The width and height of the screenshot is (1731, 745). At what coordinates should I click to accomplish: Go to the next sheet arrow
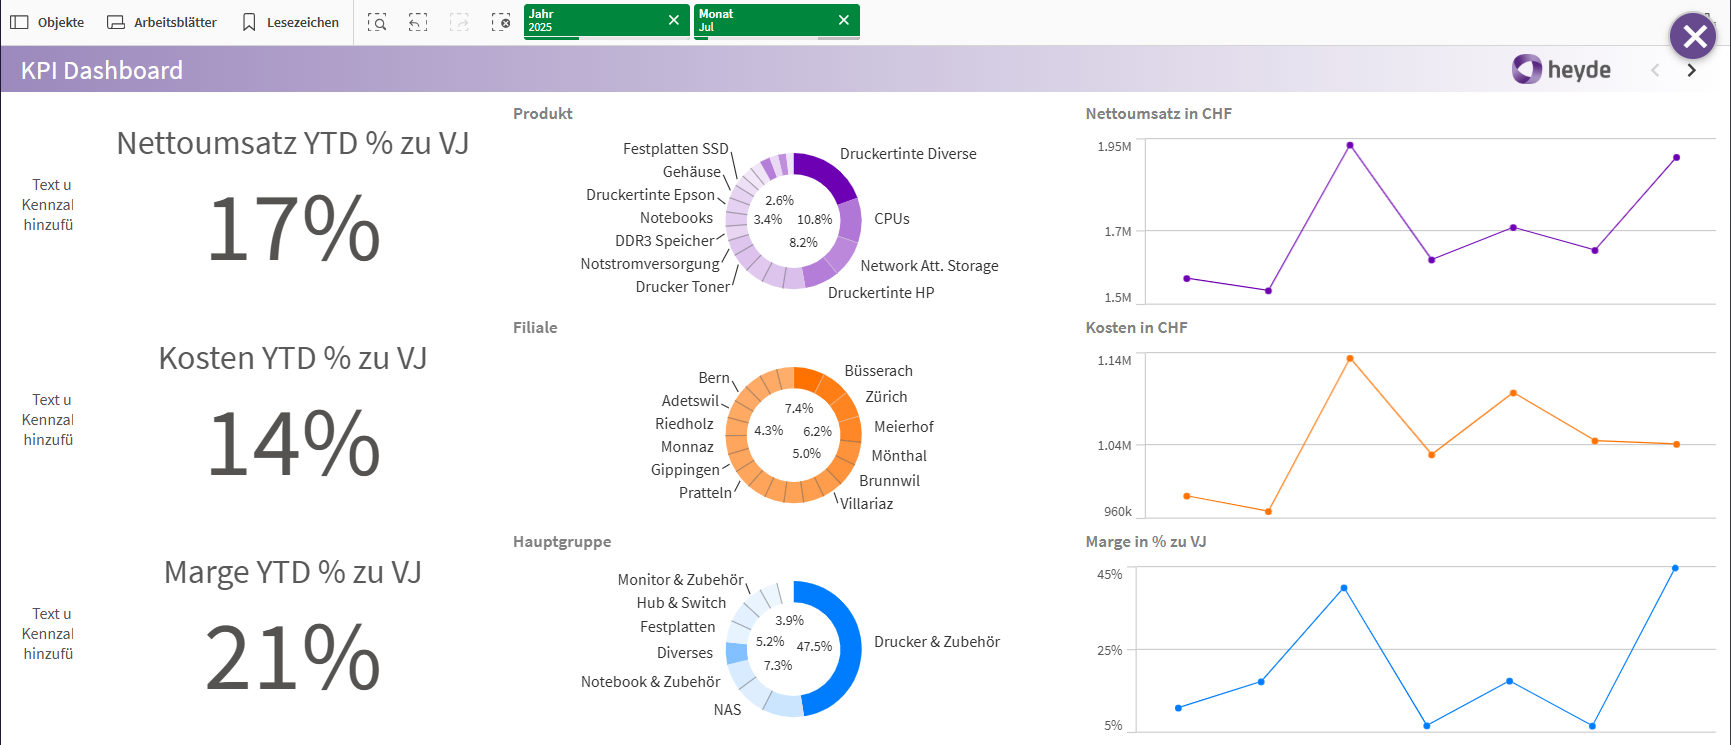(1691, 70)
